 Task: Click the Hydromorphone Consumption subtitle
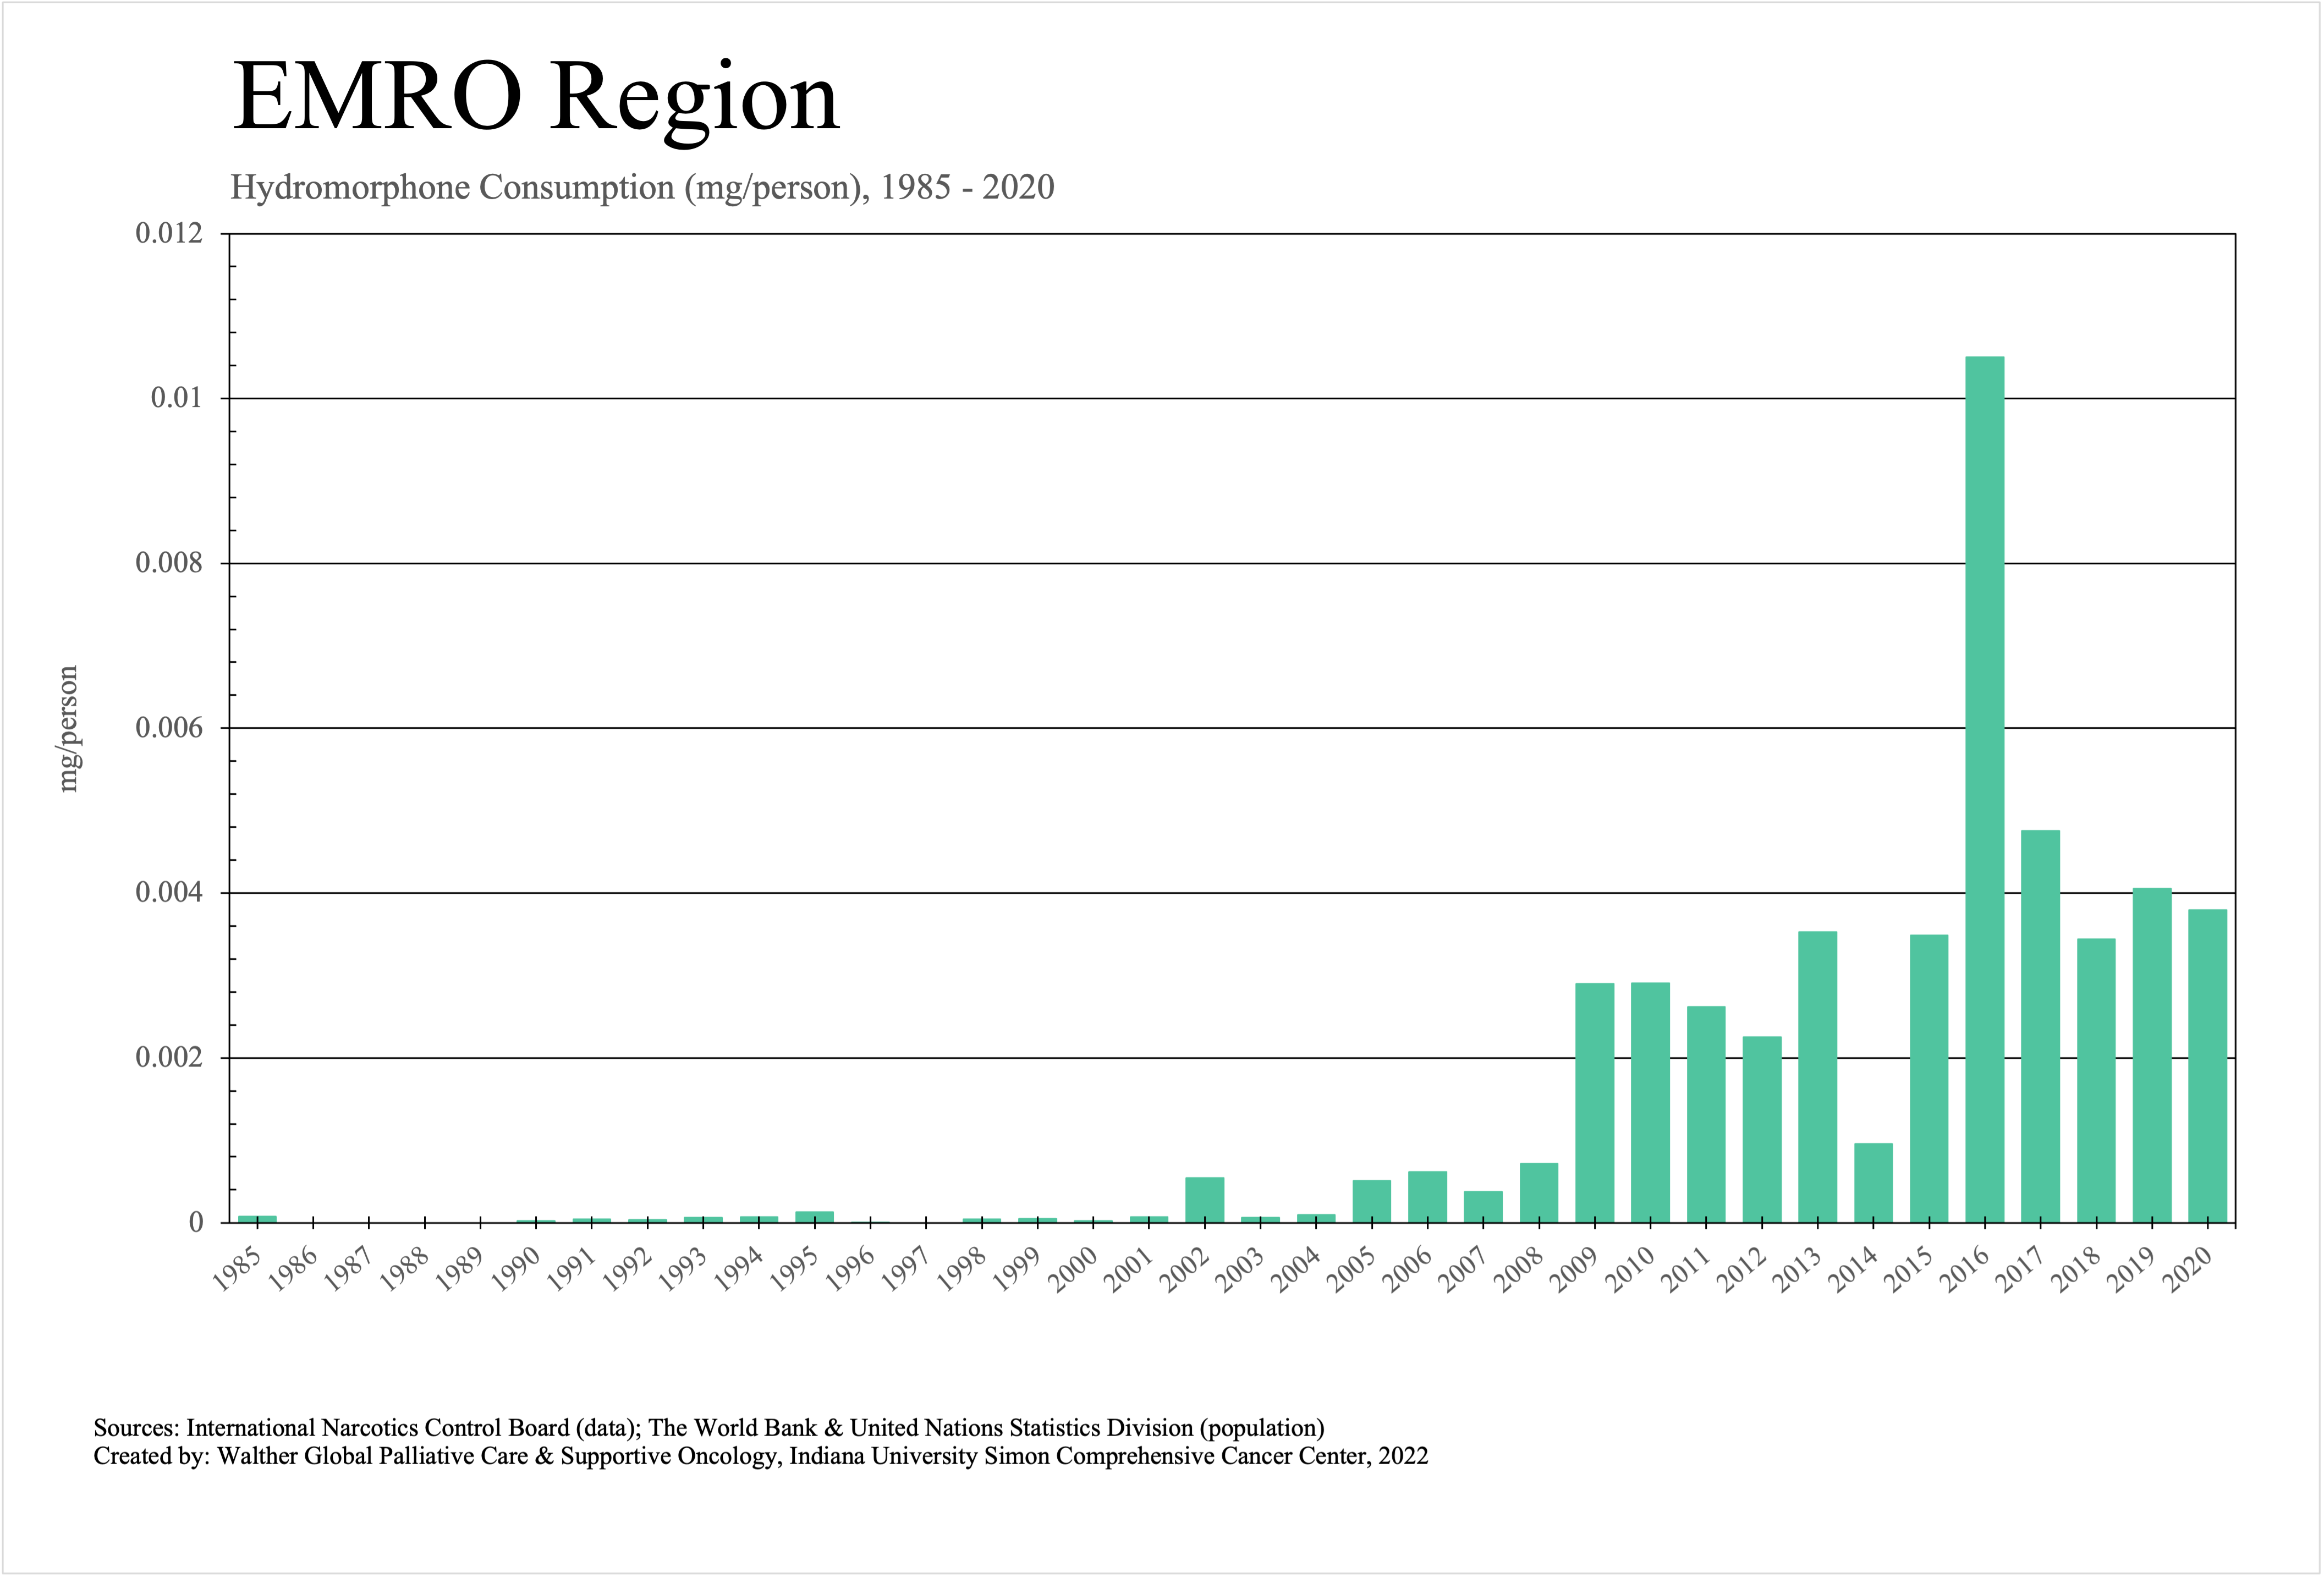(642, 187)
